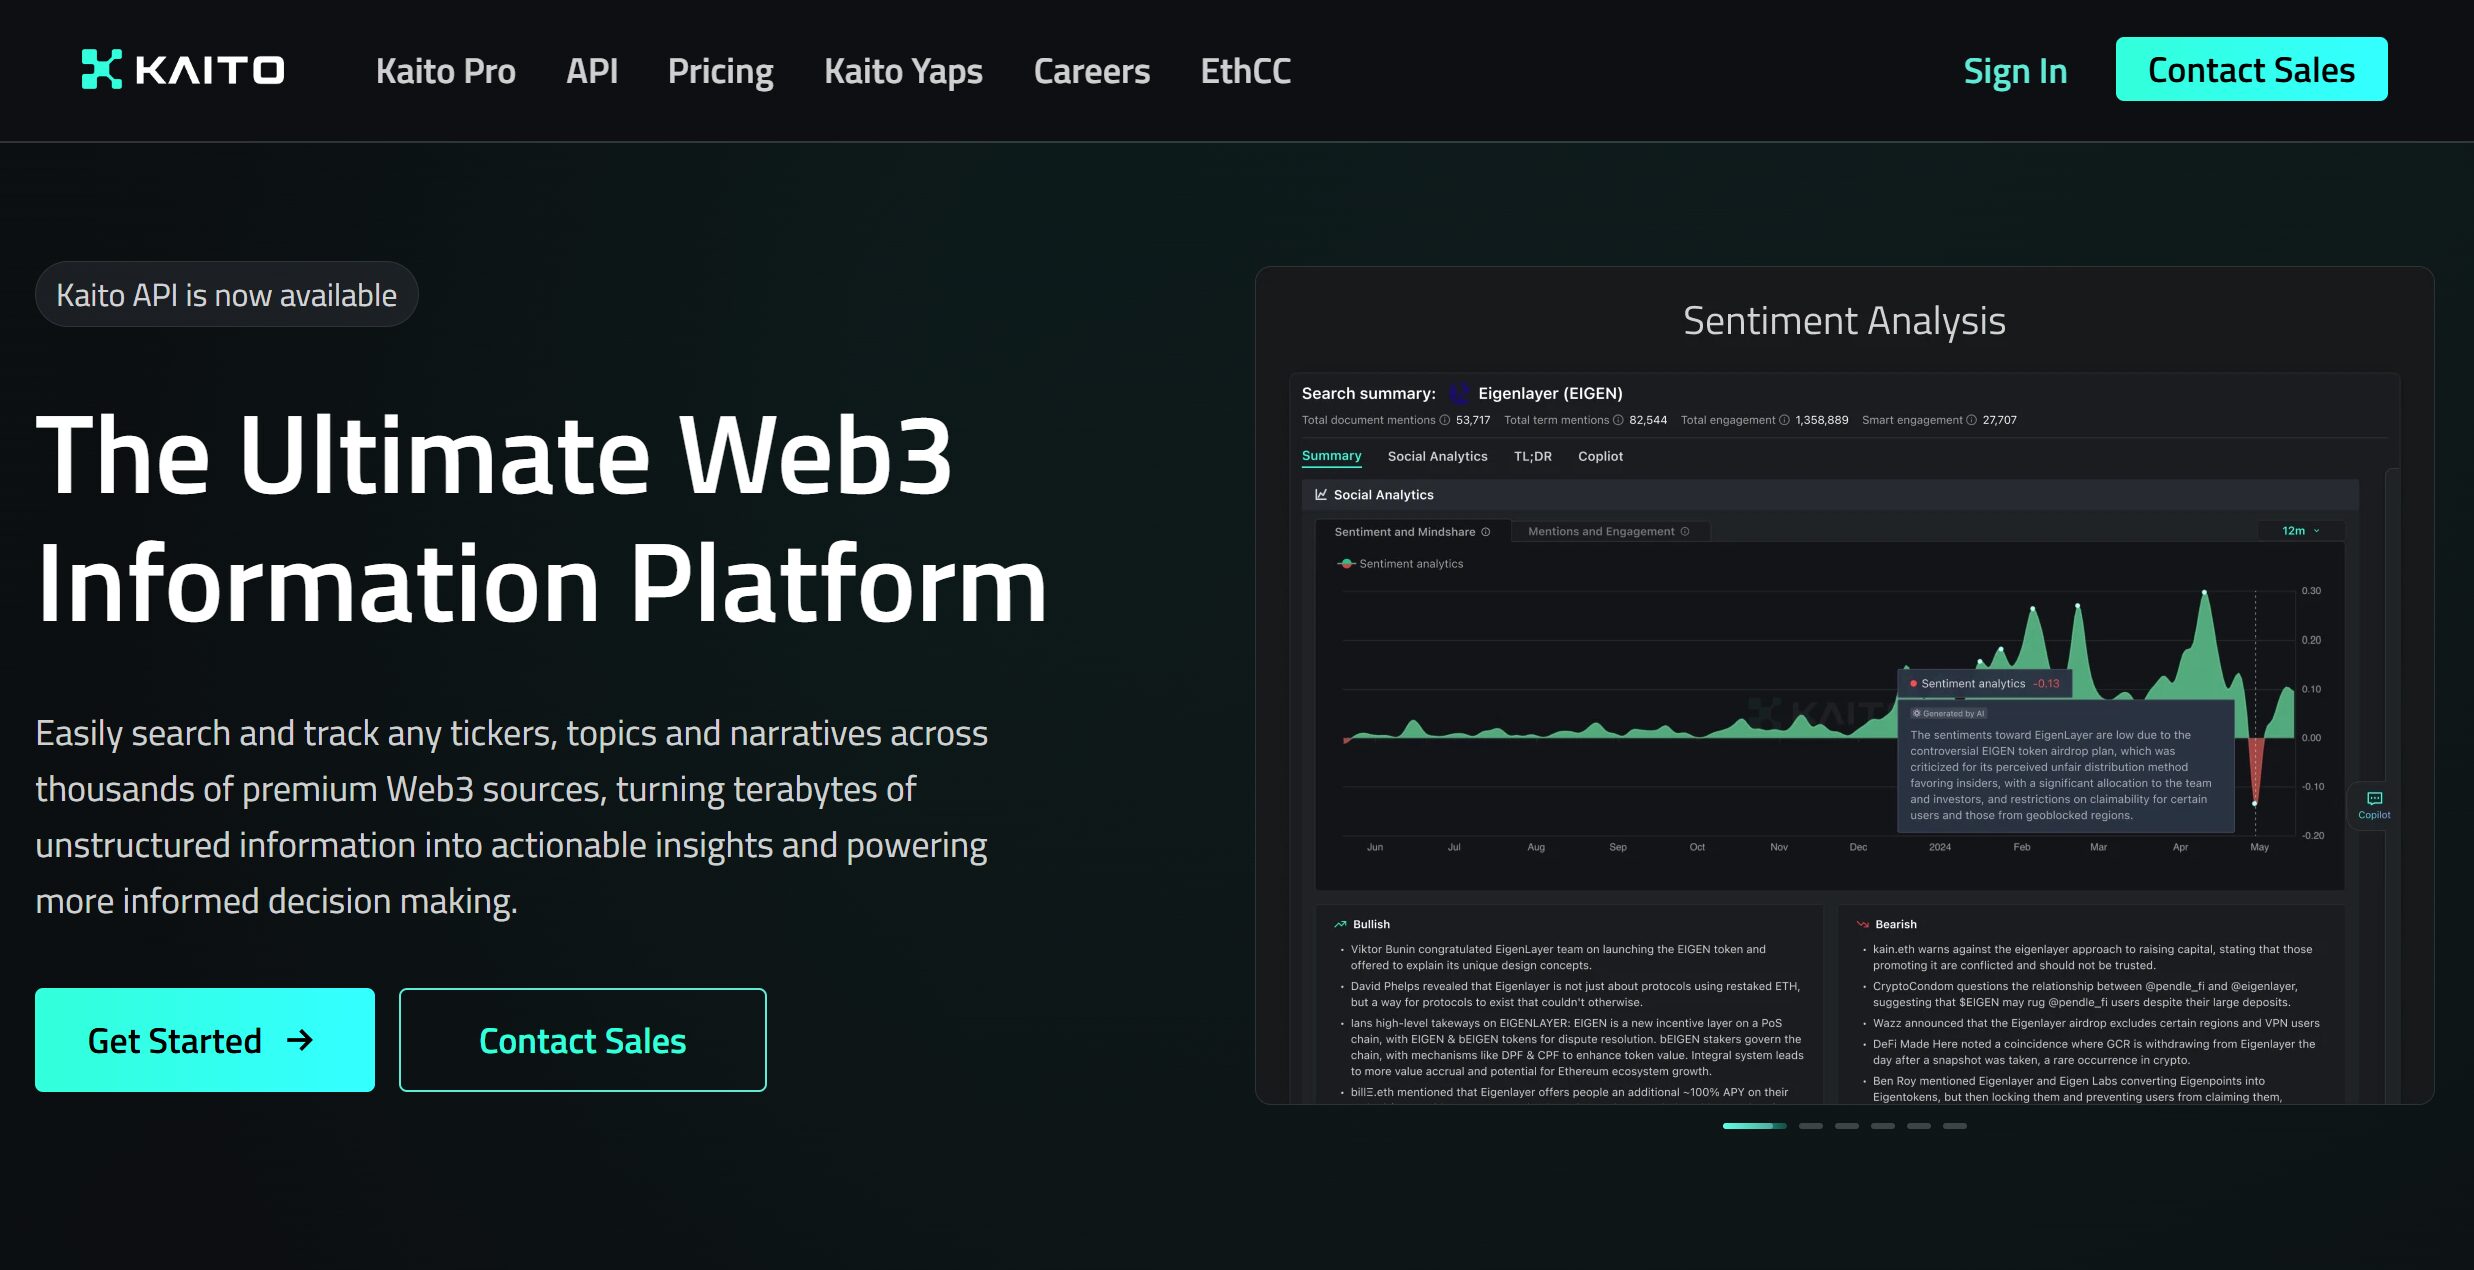Screen dimensions: 2474x1270
Task: Click the Sentiment analytics -0.13 tooltip label
Action: [1985, 684]
